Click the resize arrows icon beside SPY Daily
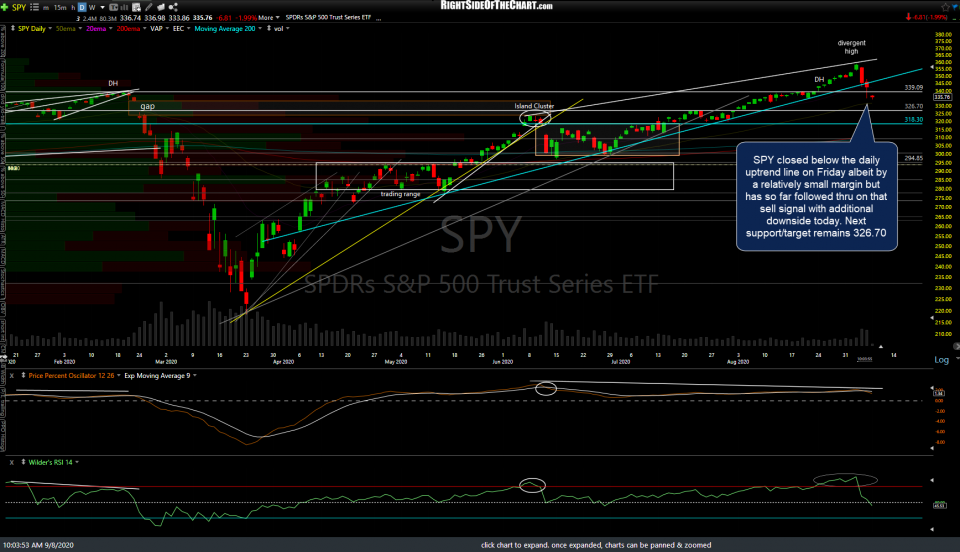Viewport: 960px width, 552px height. [x=13, y=28]
